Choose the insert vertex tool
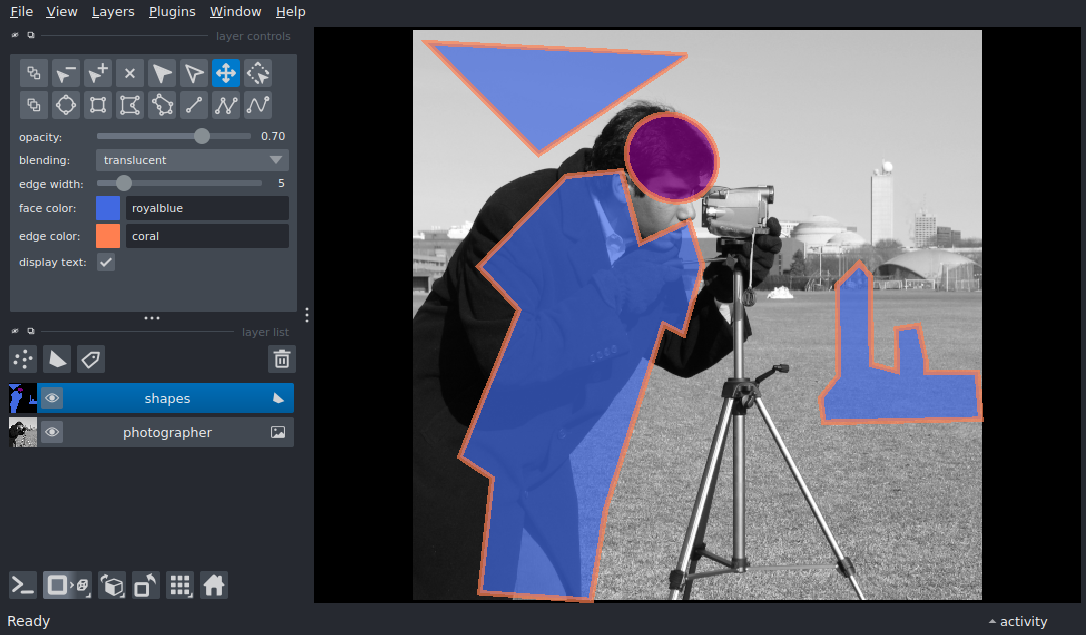Image resolution: width=1086 pixels, height=635 pixels. 98,73
